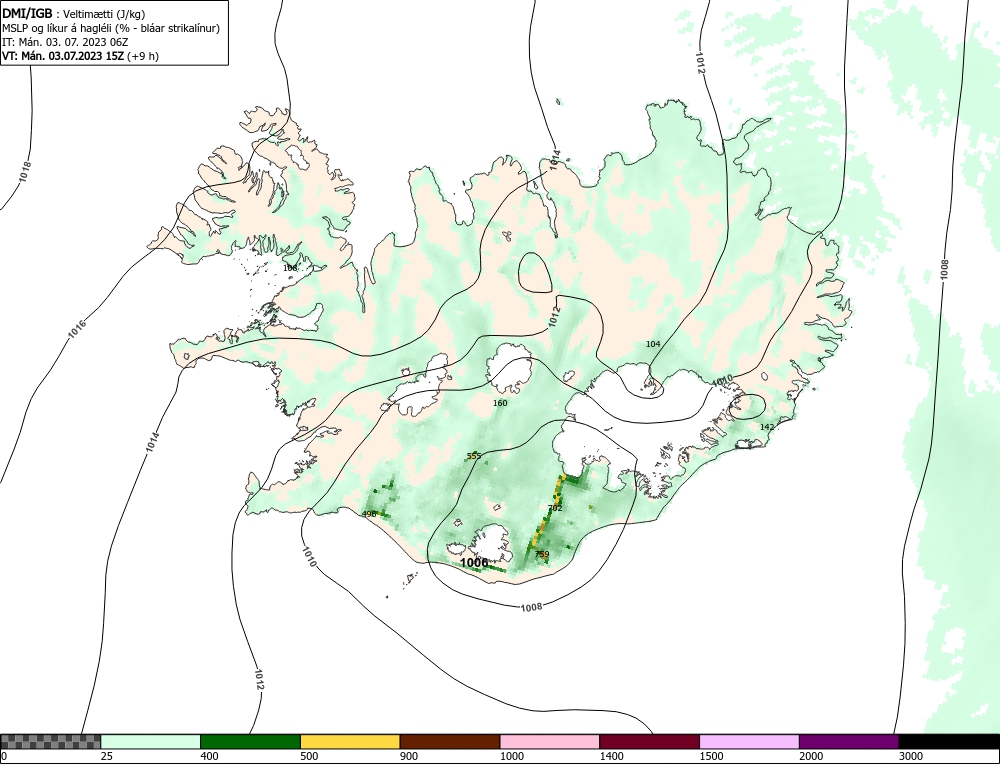This screenshot has width=1000, height=764.
Task: Click the '555' CAPE value on map
Action: tap(474, 456)
